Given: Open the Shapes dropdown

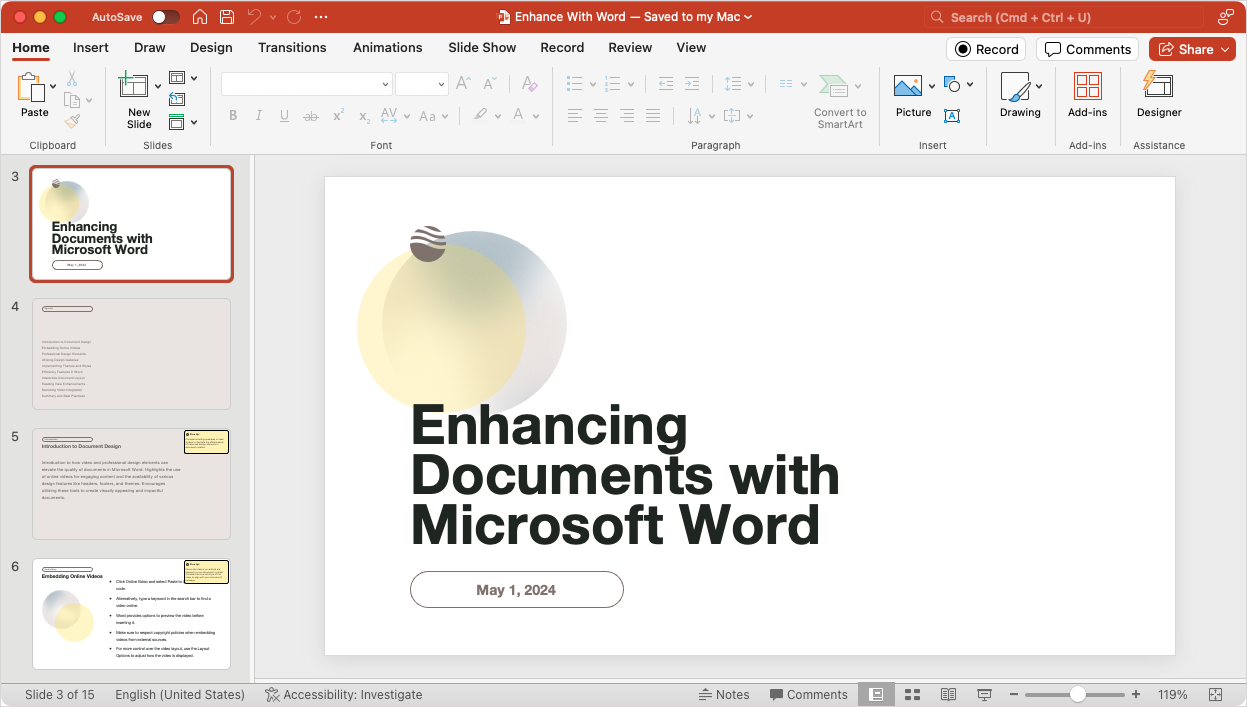Looking at the screenshot, I should [x=958, y=84].
